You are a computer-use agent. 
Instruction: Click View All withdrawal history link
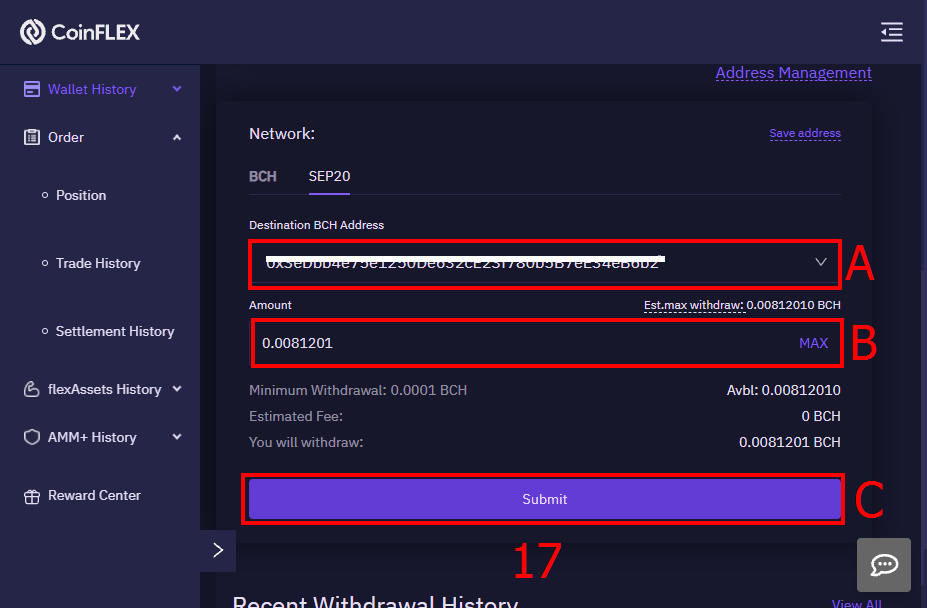(x=857, y=604)
